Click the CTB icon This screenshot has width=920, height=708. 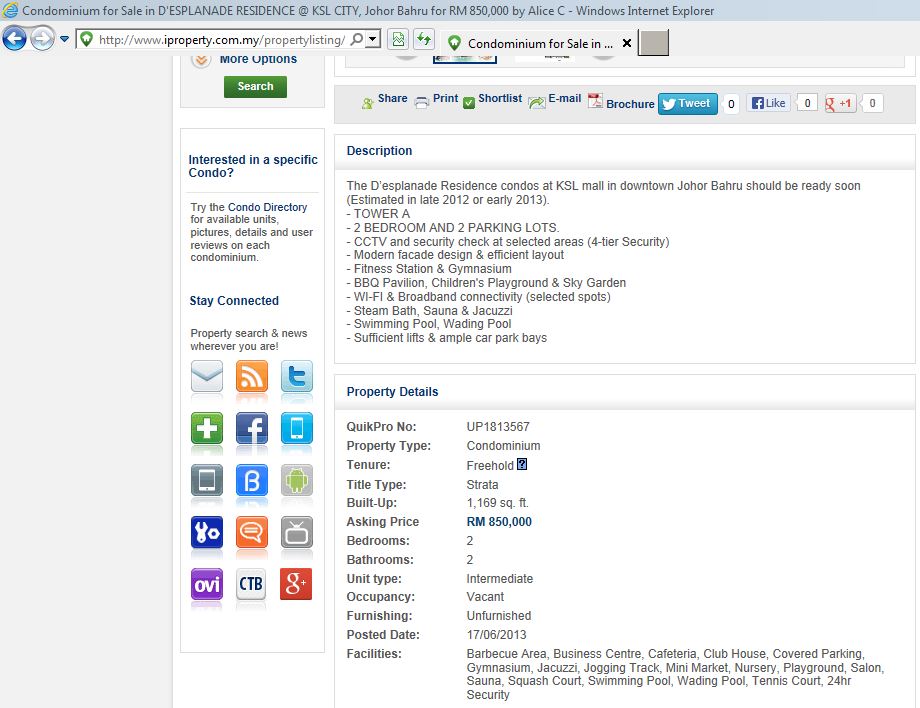[252, 584]
